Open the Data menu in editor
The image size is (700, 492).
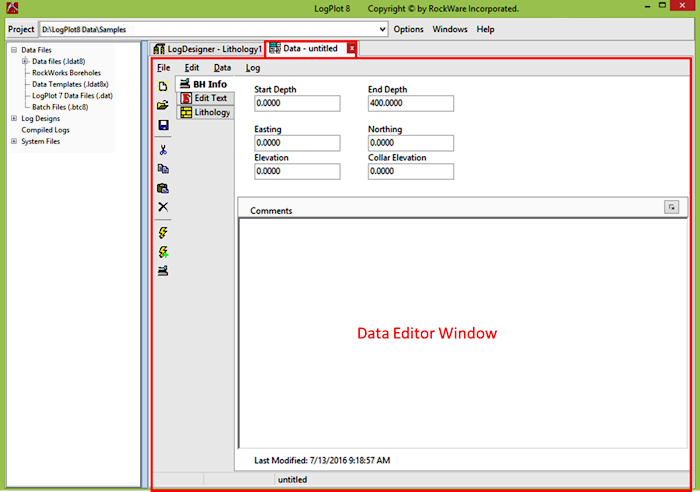pos(222,68)
